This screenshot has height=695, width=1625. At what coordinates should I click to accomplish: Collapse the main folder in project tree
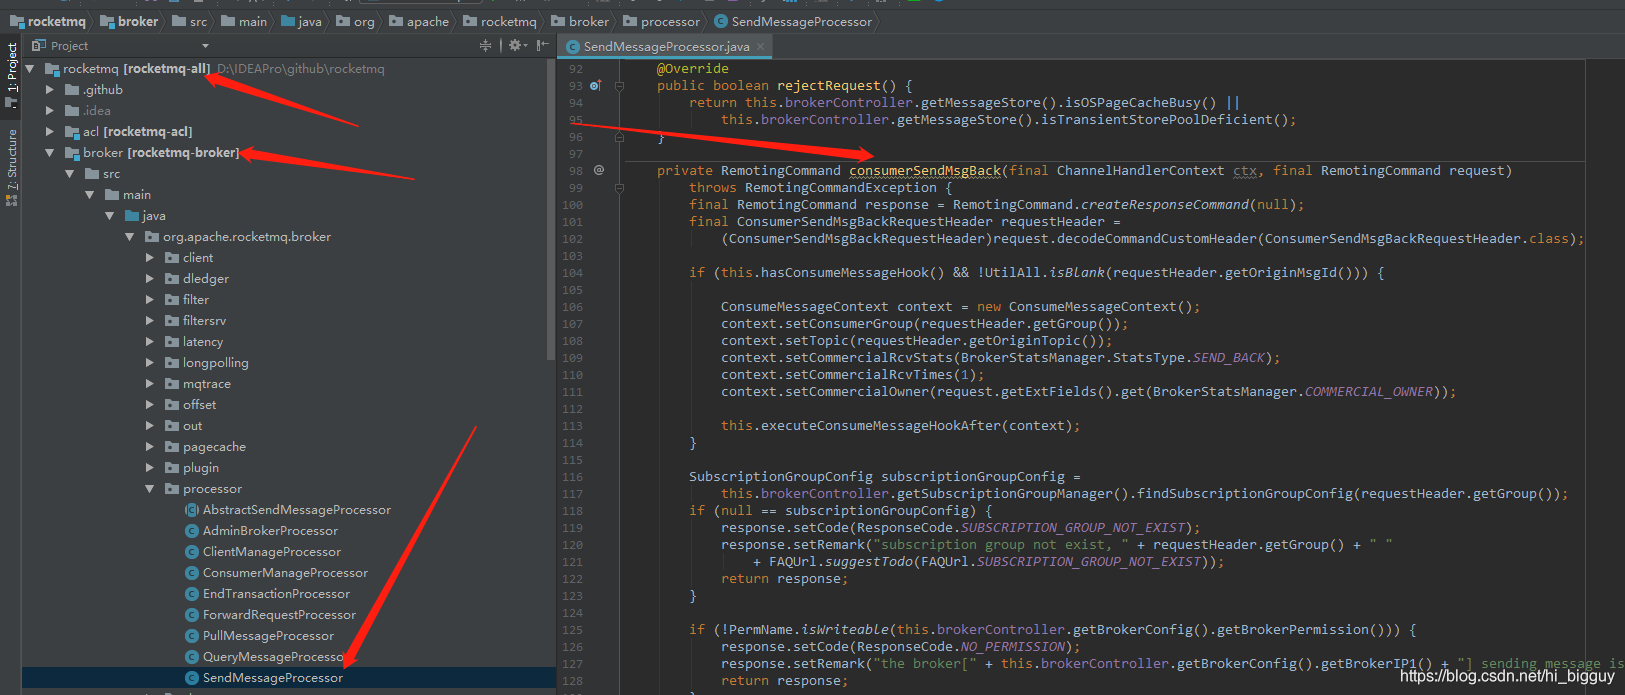point(90,195)
